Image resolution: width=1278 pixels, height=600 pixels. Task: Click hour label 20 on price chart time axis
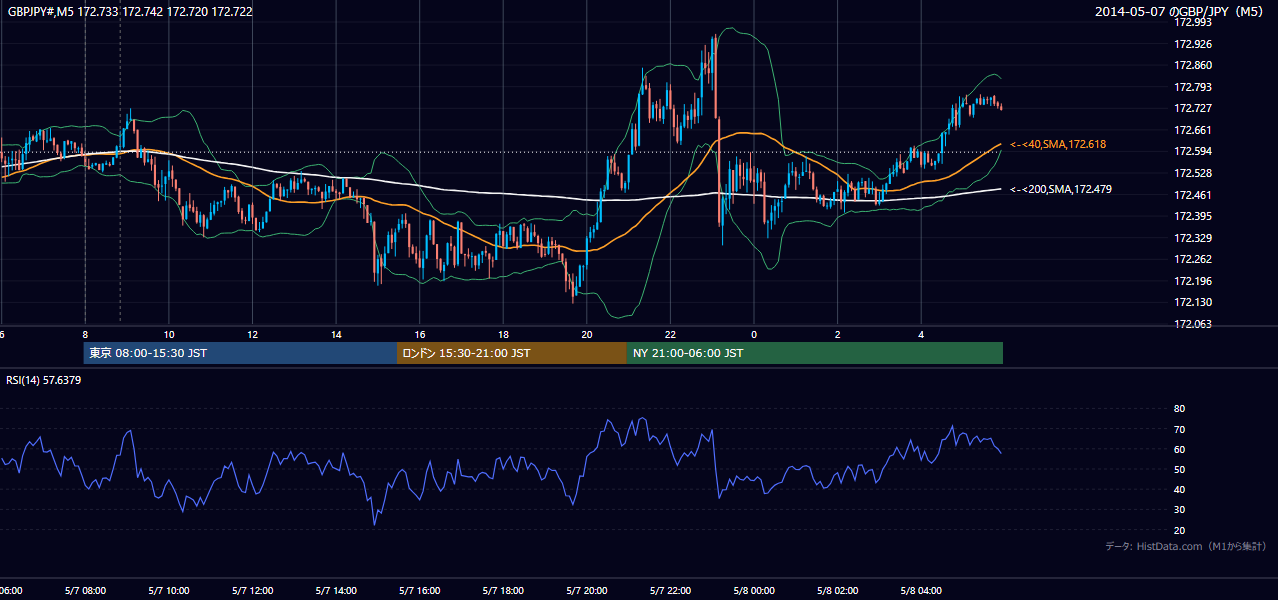click(x=587, y=335)
